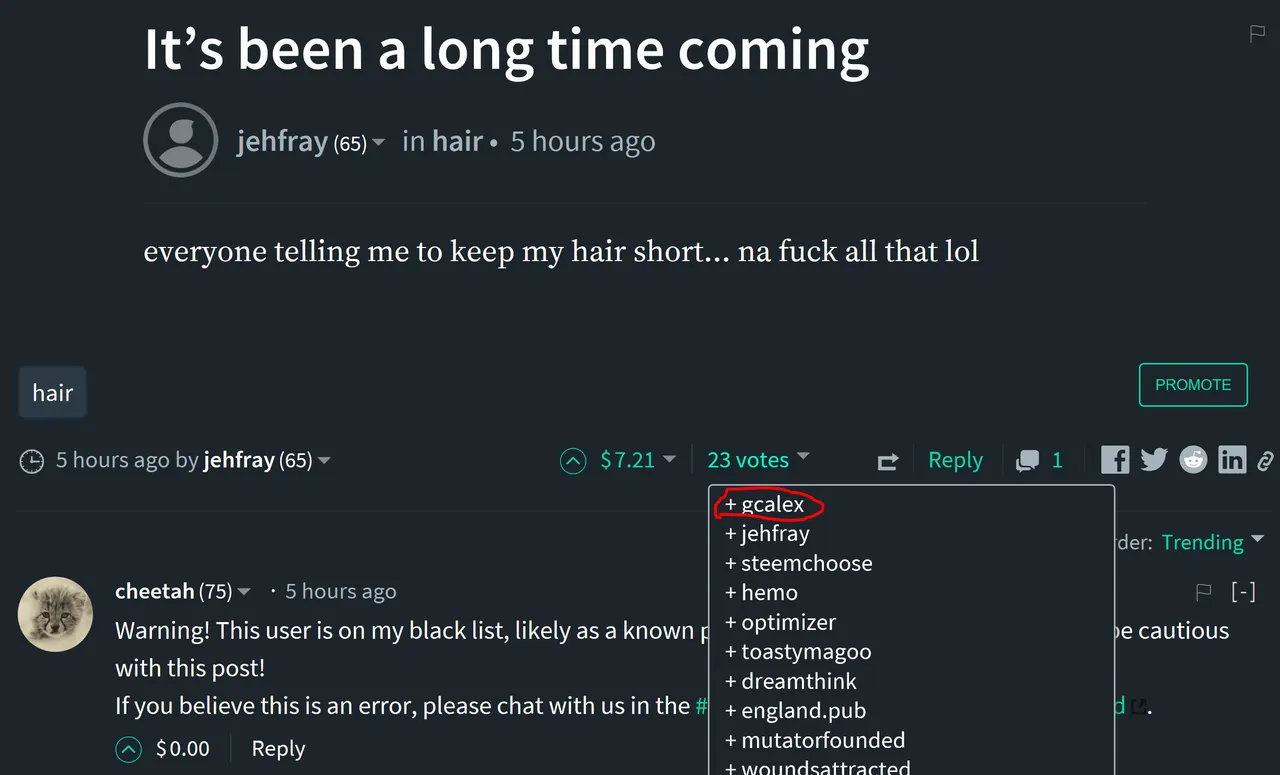
Task: Share post on Twitter
Action: click(x=1154, y=460)
